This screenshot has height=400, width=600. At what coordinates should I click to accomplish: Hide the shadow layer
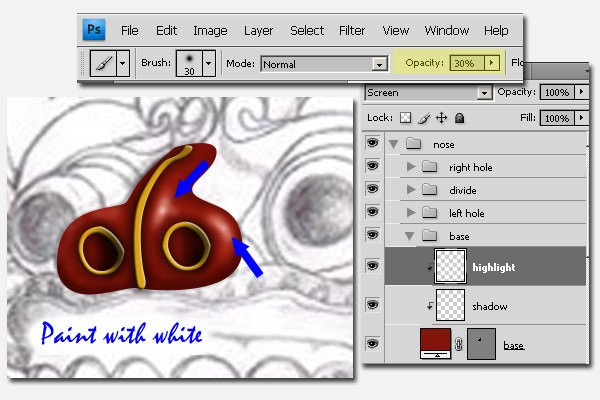(373, 305)
